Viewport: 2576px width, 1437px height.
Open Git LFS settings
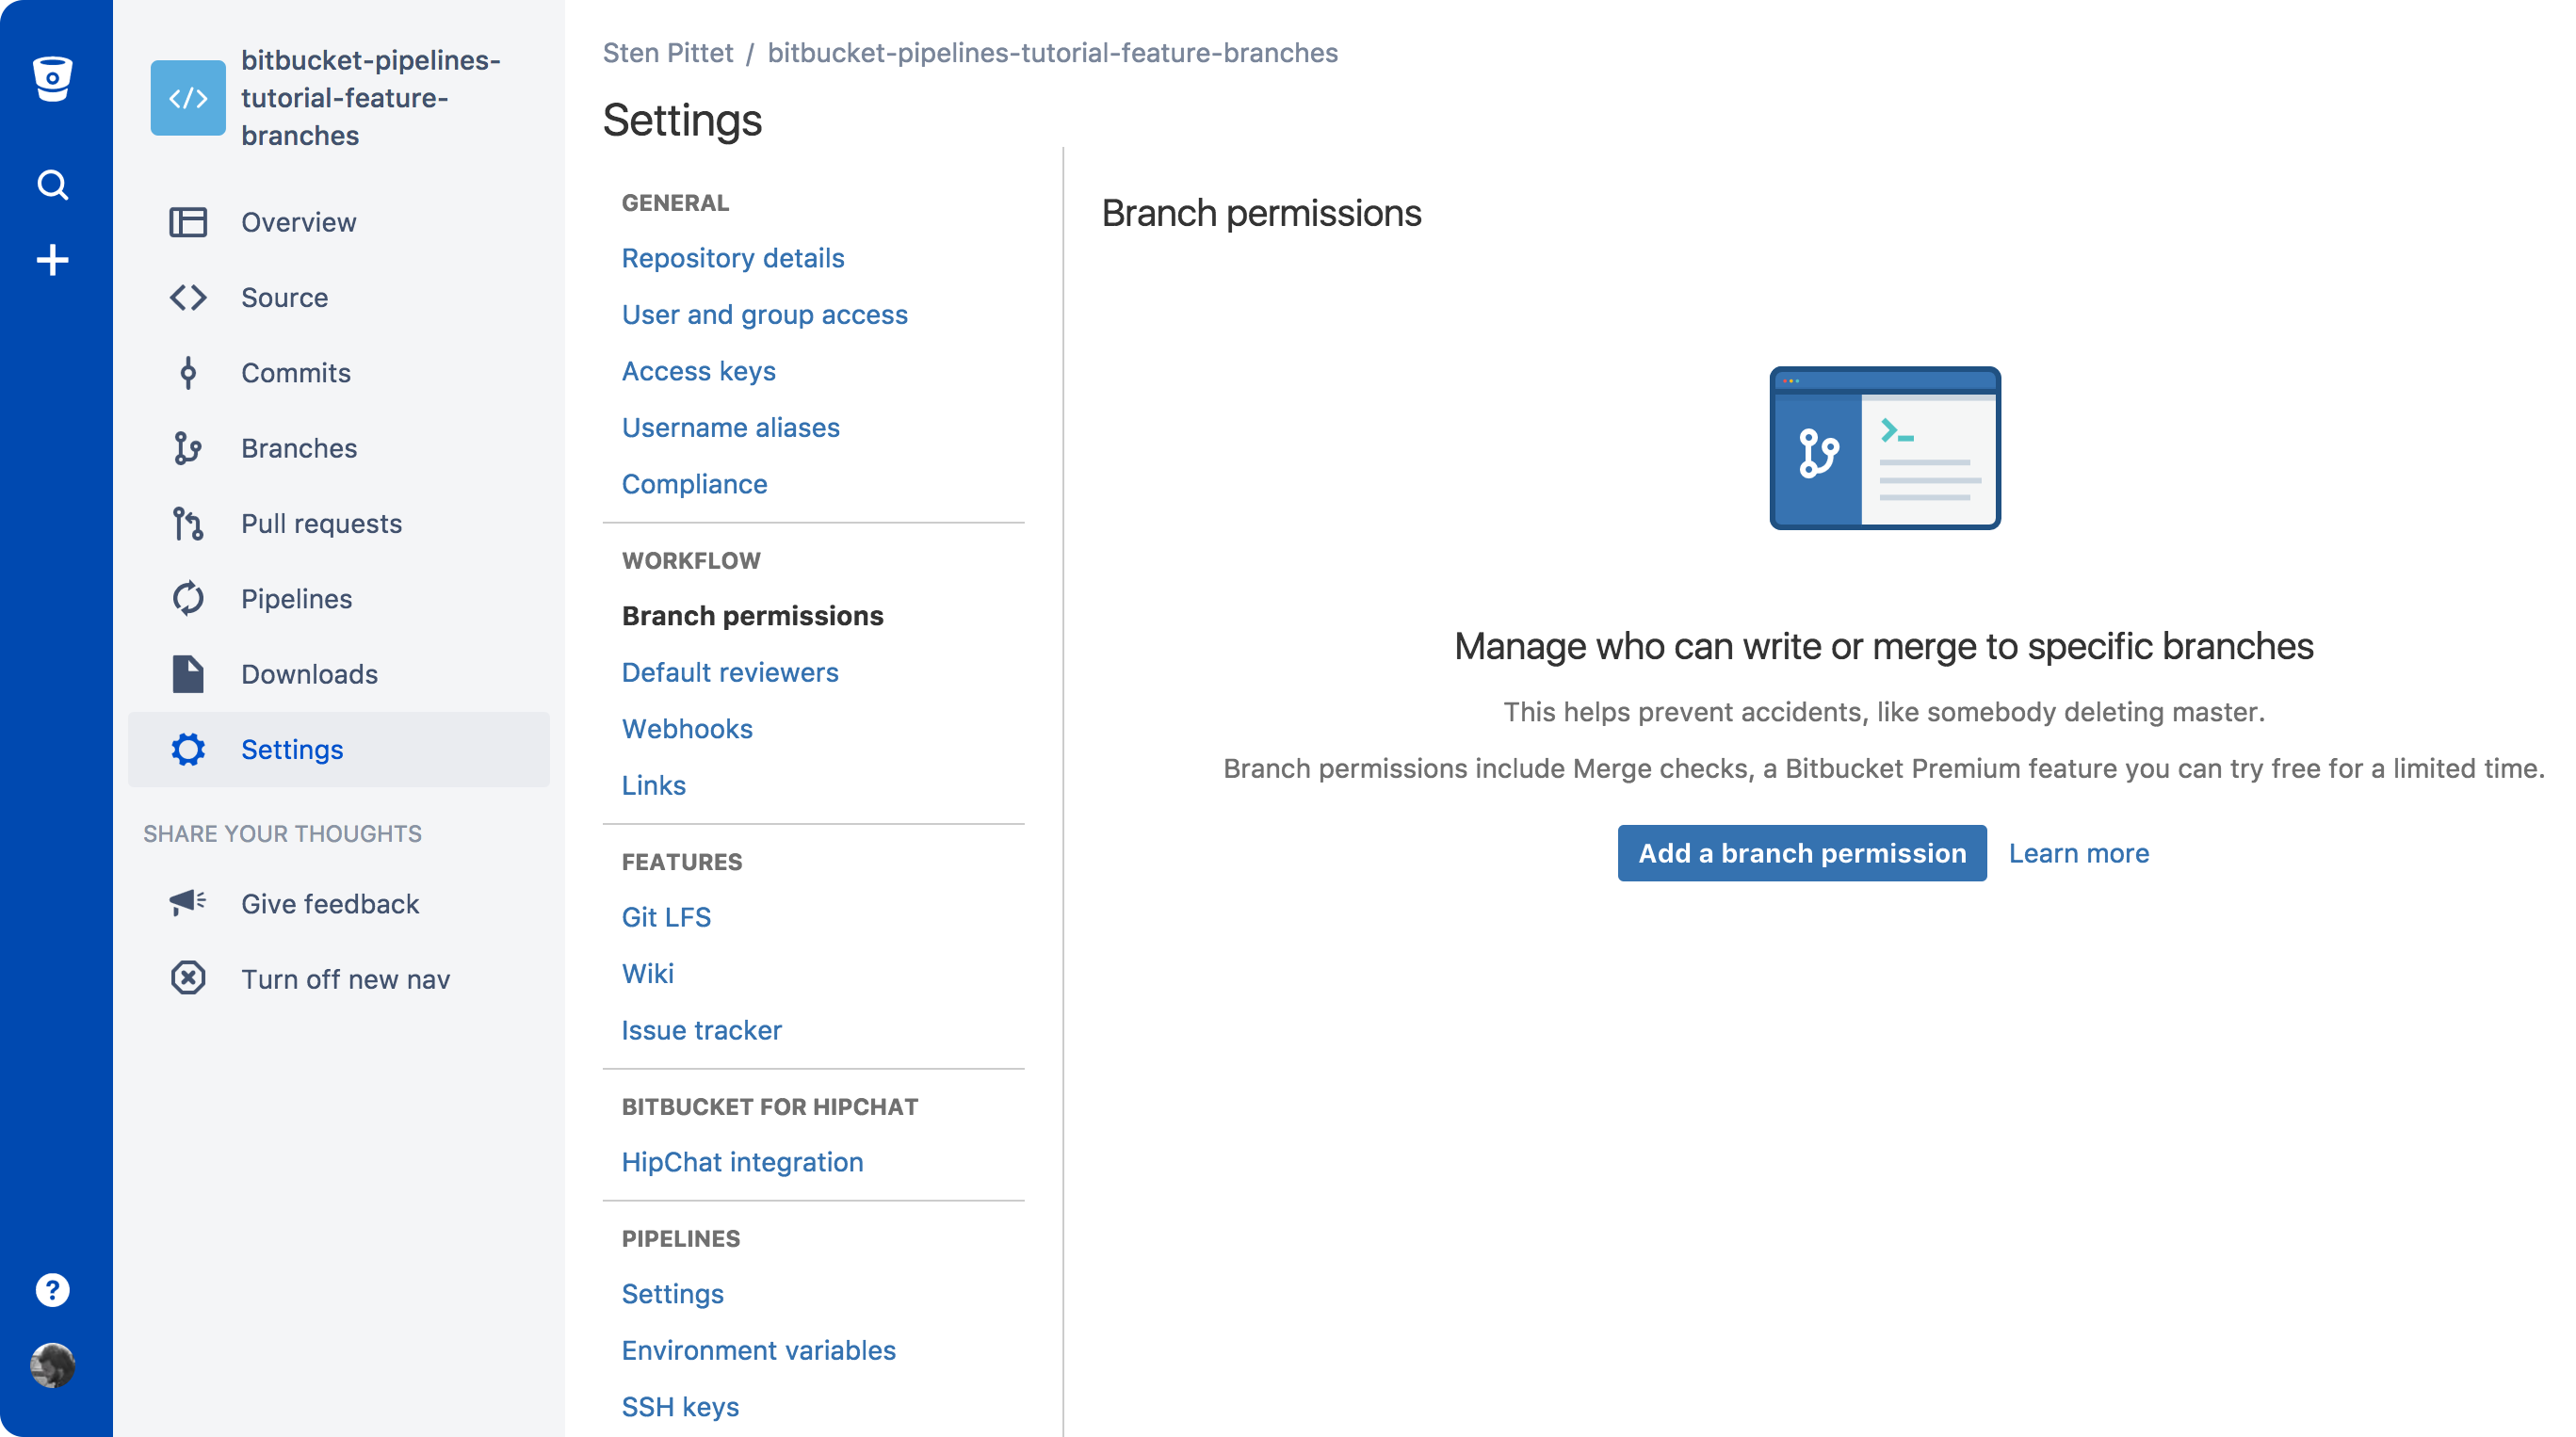[666, 917]
